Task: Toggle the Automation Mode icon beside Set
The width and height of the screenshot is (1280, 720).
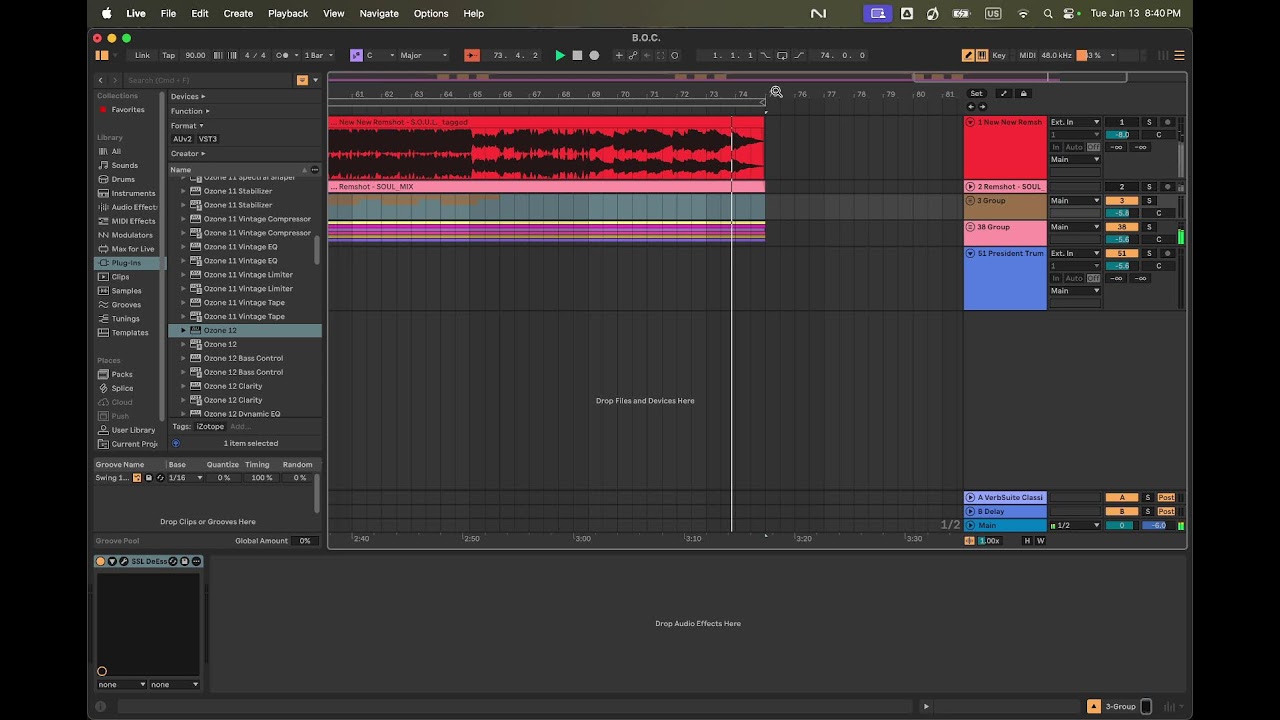Action: [1003, 94]
